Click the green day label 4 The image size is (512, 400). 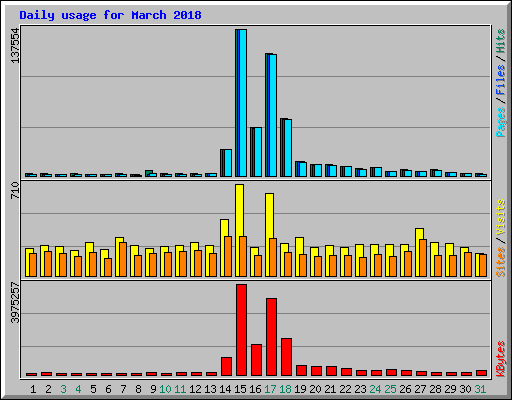click(x=78, y=389)
